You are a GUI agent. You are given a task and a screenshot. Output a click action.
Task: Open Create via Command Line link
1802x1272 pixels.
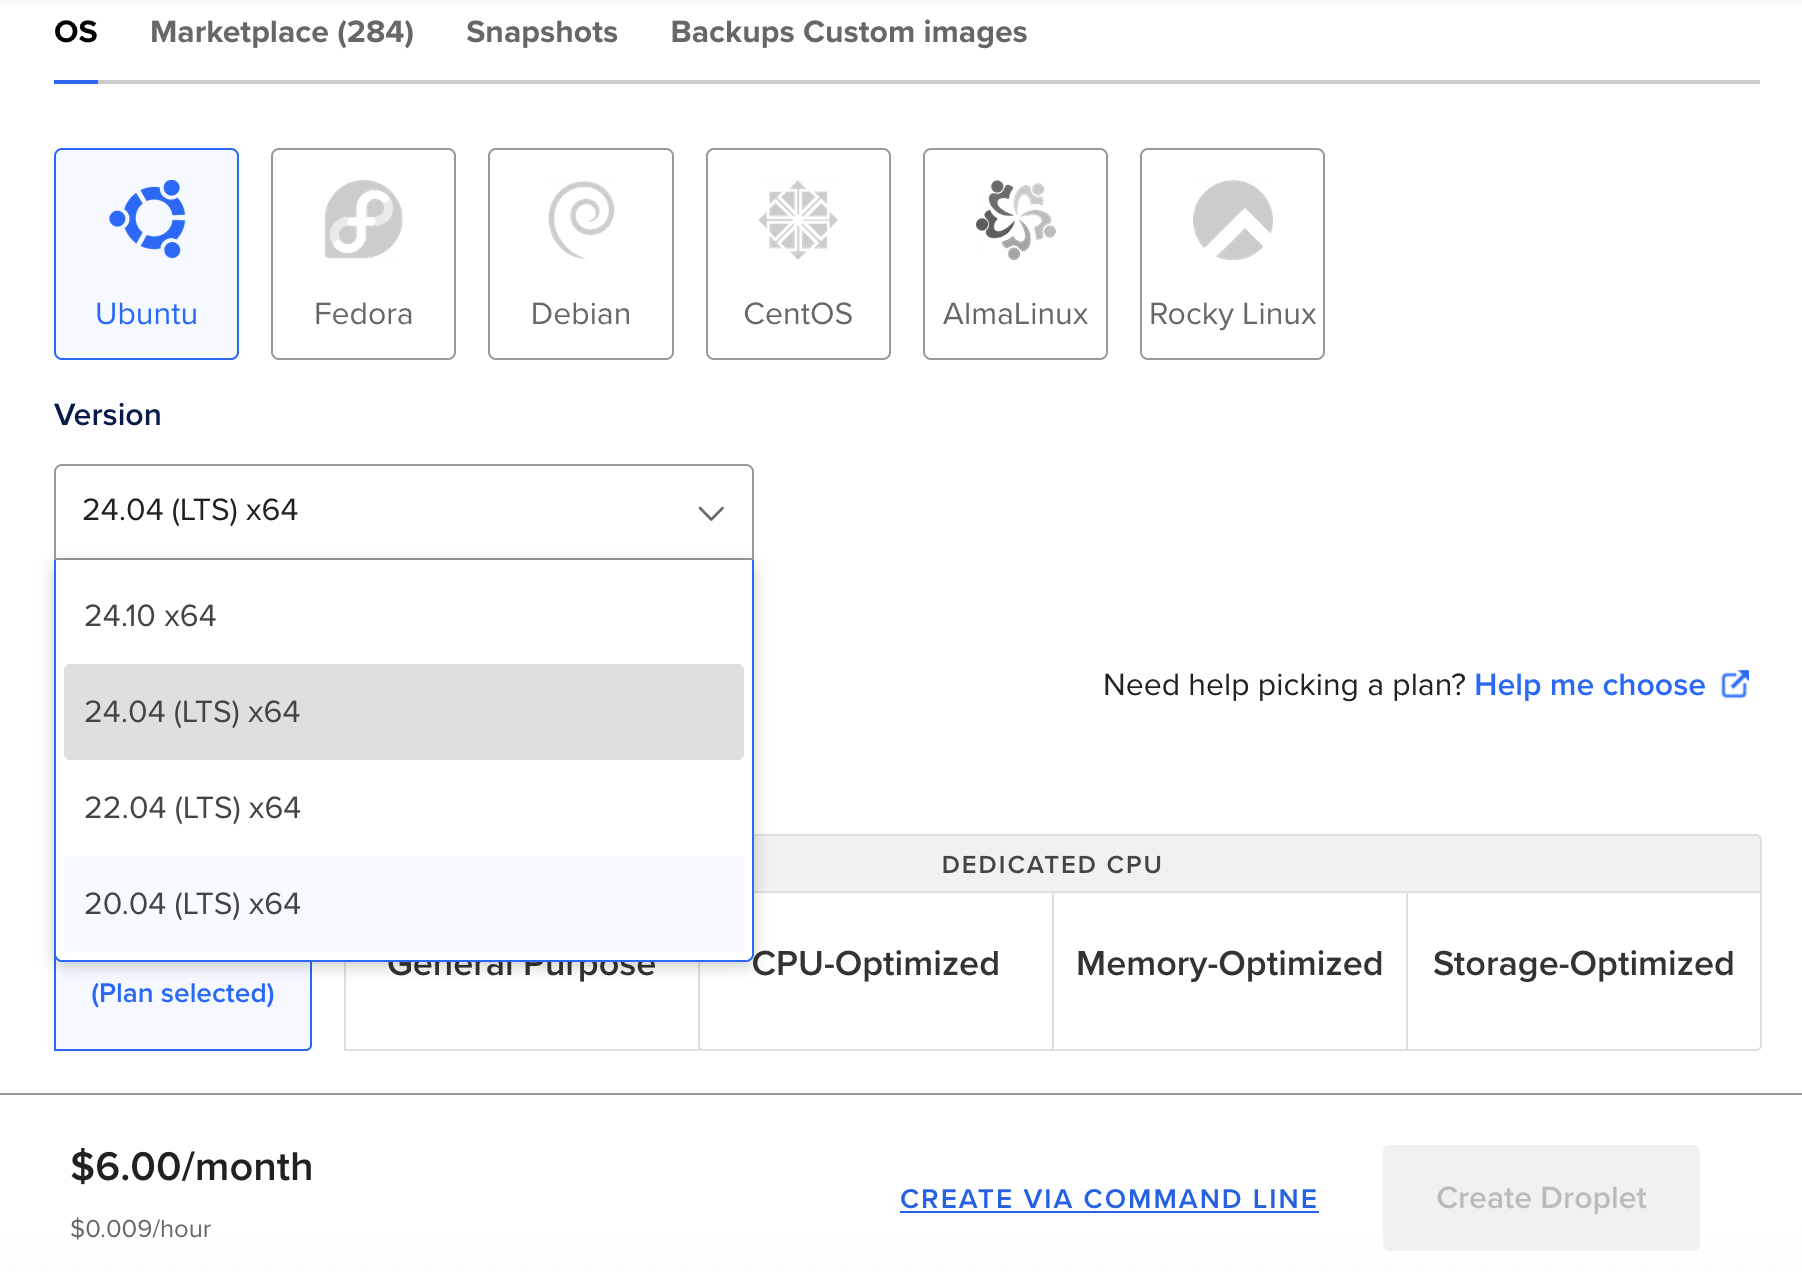click(1109, 1199)
